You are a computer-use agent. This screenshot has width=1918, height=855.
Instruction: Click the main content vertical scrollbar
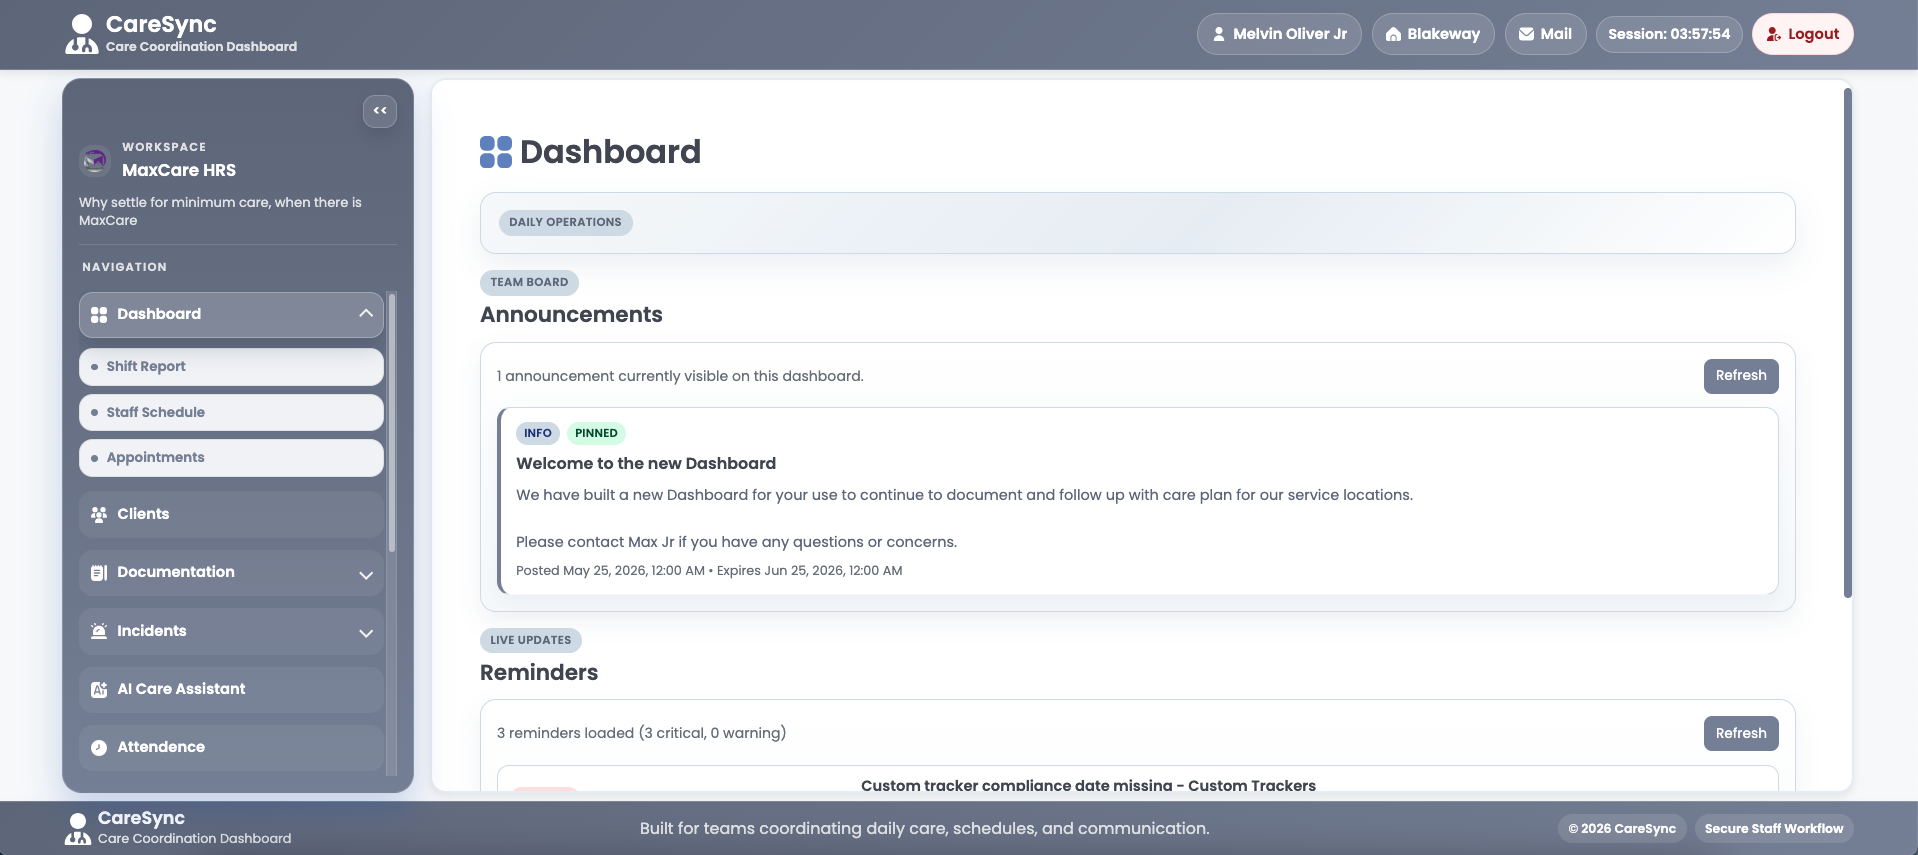pyautogui.click(x=1847, y=343)
